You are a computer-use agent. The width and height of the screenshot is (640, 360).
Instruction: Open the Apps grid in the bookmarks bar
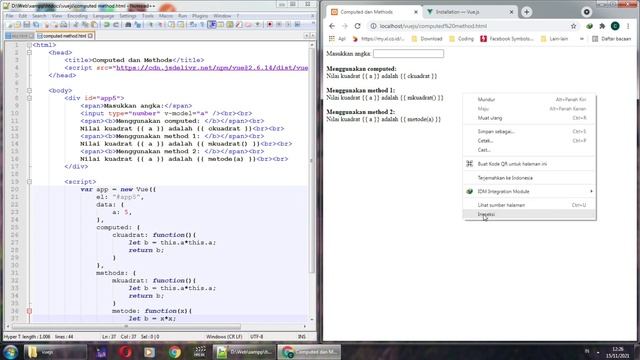[x=332, y=39]
